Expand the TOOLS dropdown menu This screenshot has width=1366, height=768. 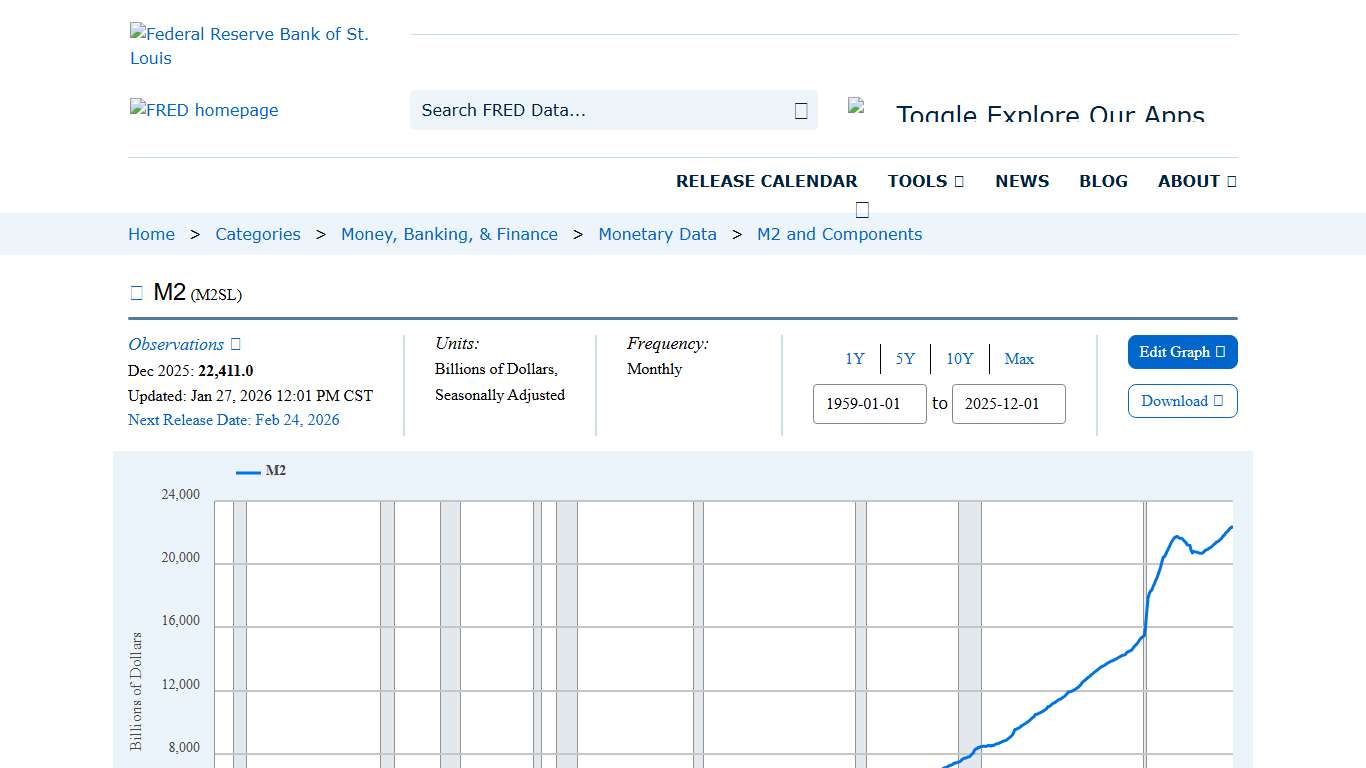coord(925,181)
